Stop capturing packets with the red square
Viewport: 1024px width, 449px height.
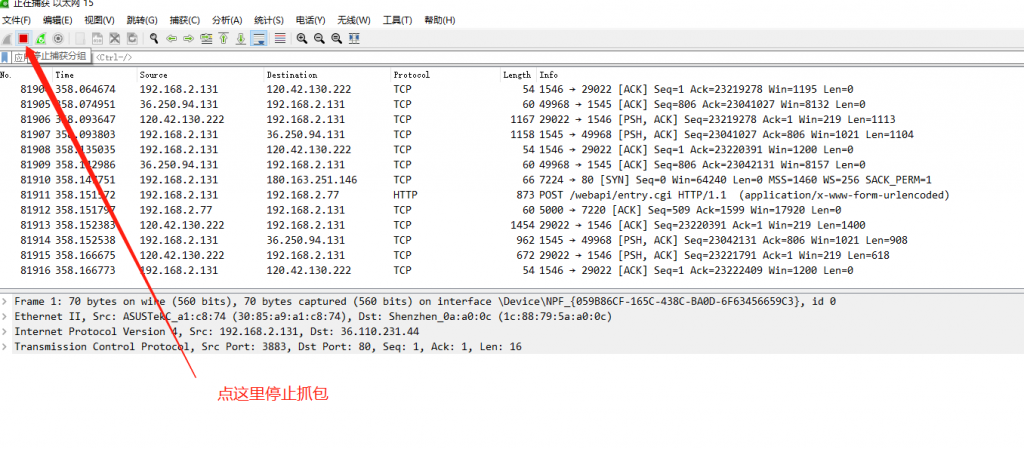click(x=24, y=39)
